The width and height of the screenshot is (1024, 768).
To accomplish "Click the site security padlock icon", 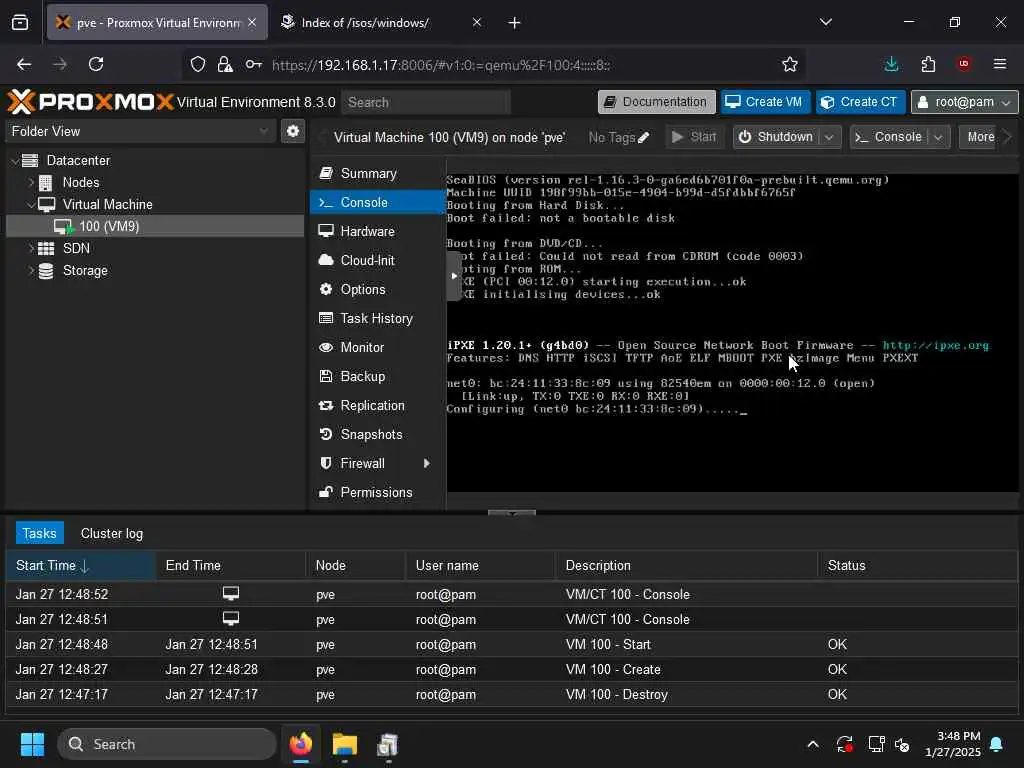I will (x=225, y=64).
